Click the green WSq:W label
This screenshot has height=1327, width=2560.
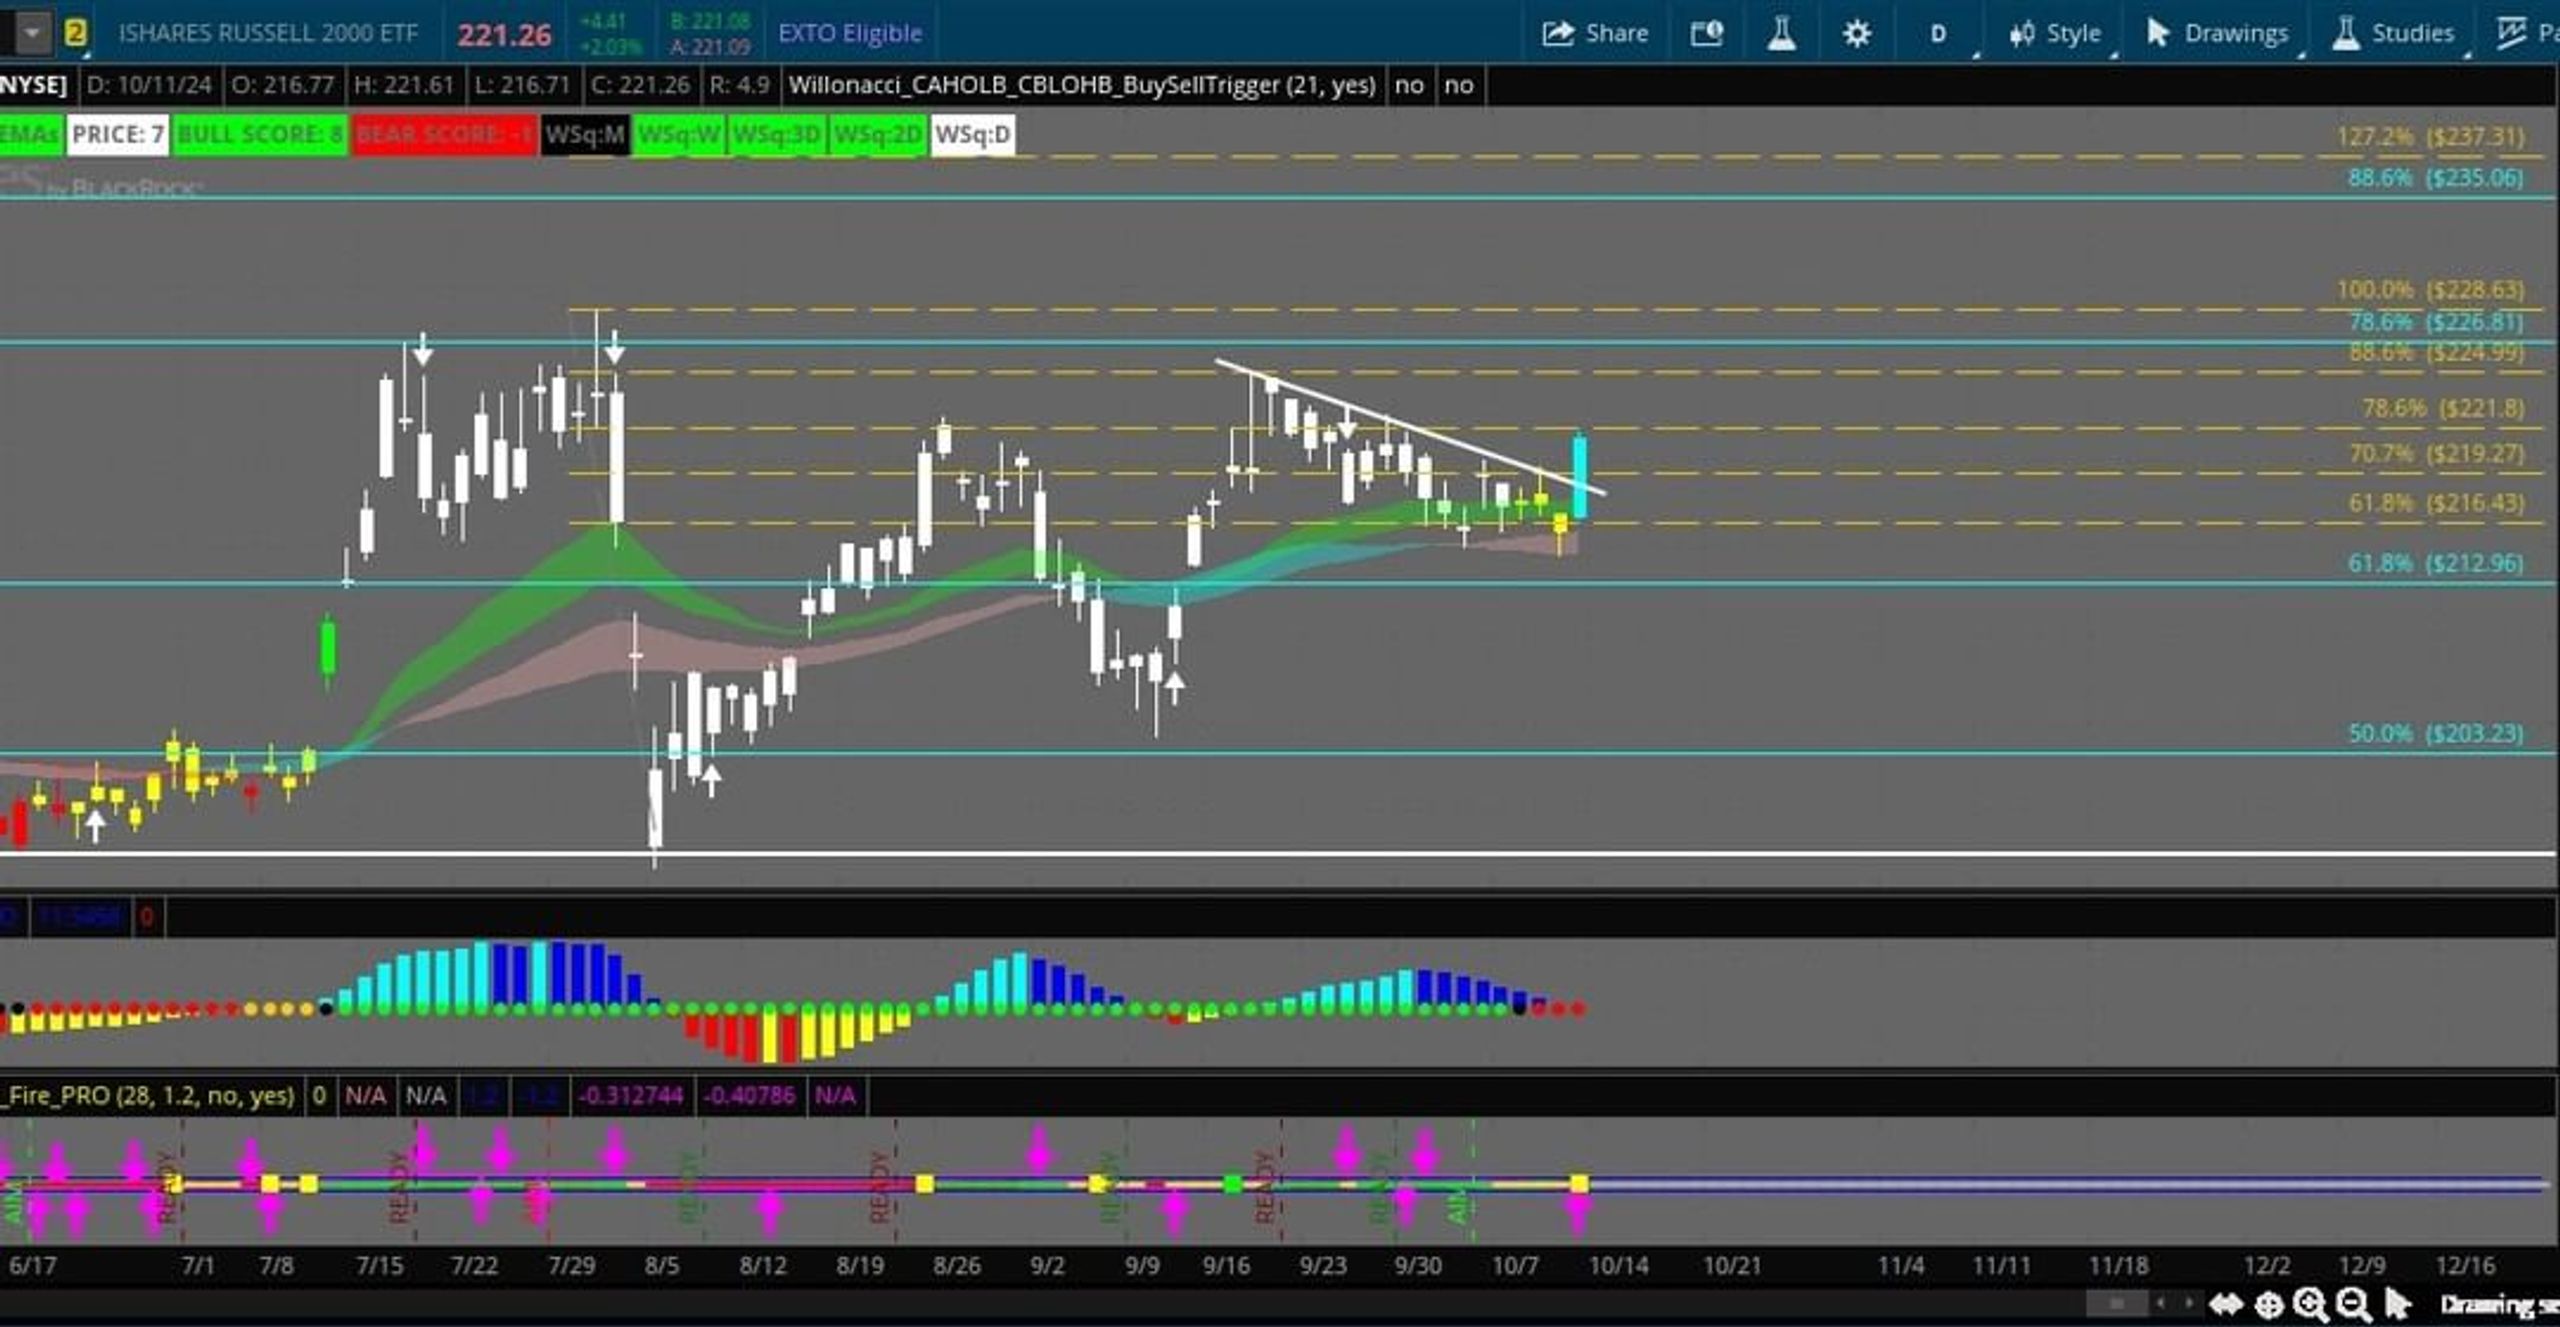(679, 134)
